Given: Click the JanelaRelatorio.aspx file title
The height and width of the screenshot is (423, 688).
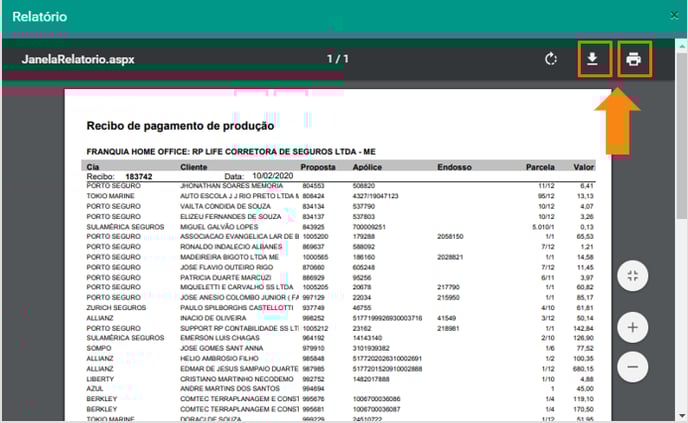Looking at the screenshot, I should pyautogui.click(x=78, y=59).
